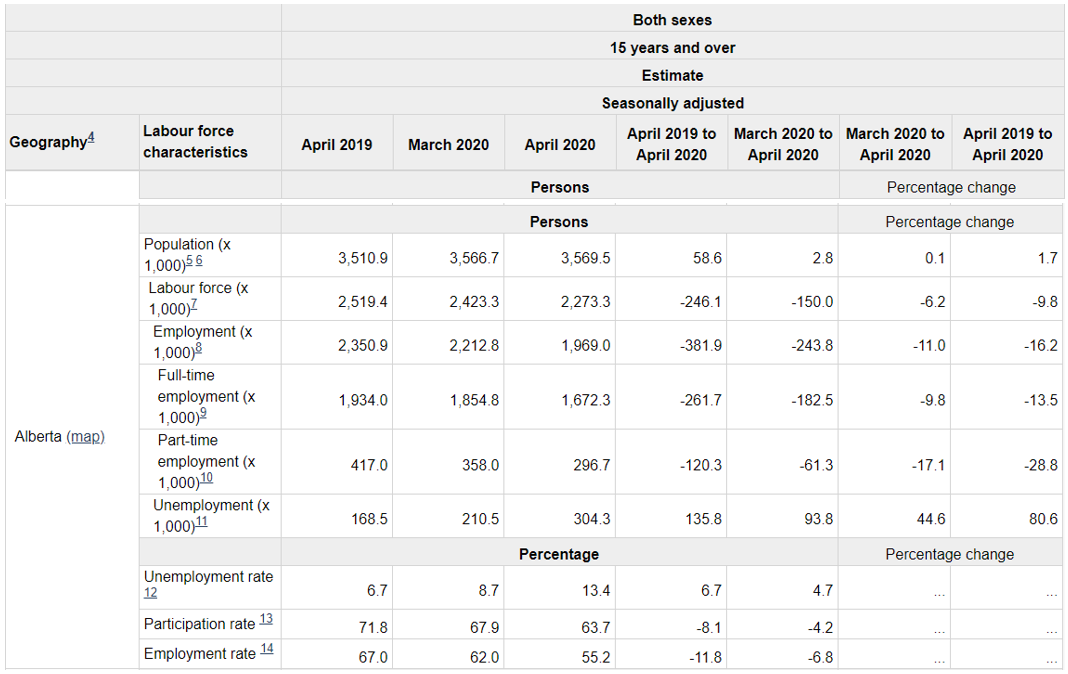The width and height of the screenshot is (1068, 674).
Task: Select the 'Both sexes' header
Action: point(672,20)
